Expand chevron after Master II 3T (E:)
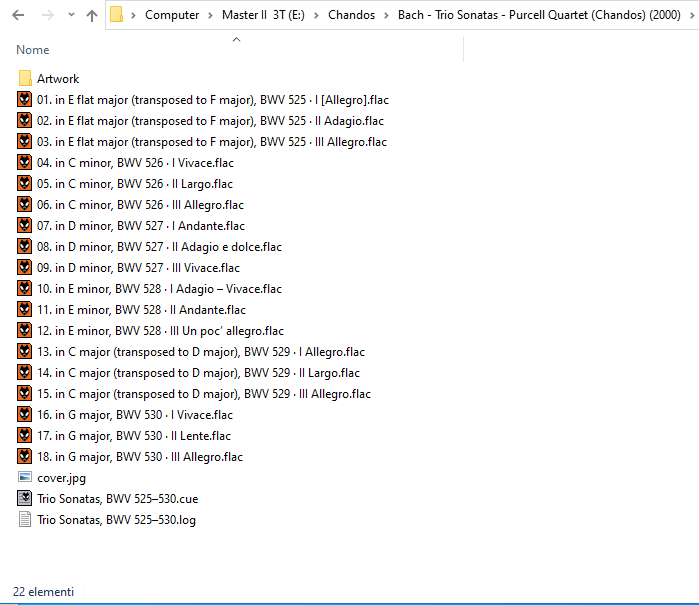Viewport: 699px width, 605px height. (x=316, y=16)
